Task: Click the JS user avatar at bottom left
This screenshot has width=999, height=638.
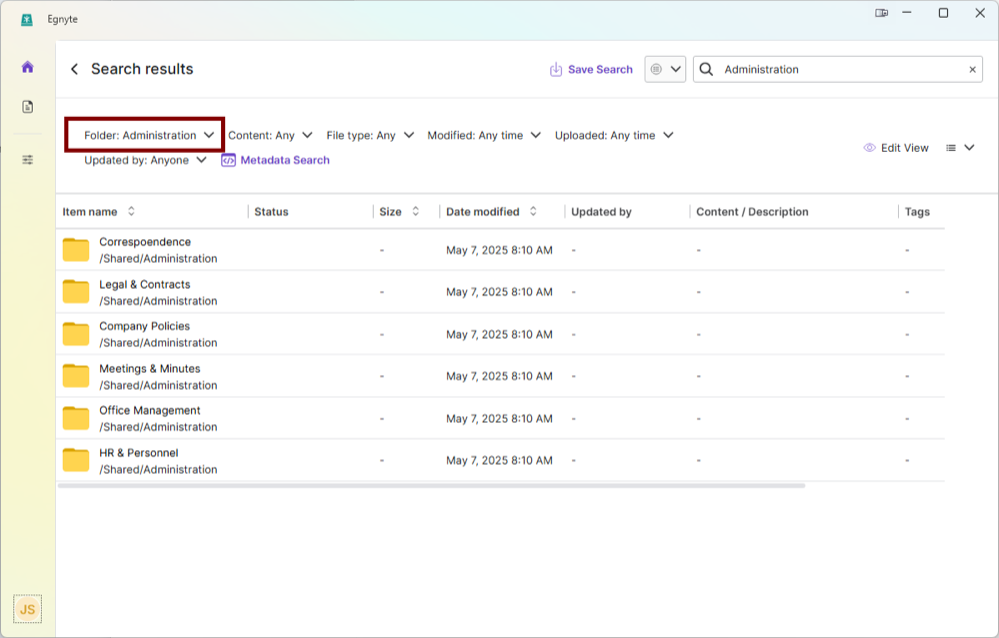Action: coord(27,609)
